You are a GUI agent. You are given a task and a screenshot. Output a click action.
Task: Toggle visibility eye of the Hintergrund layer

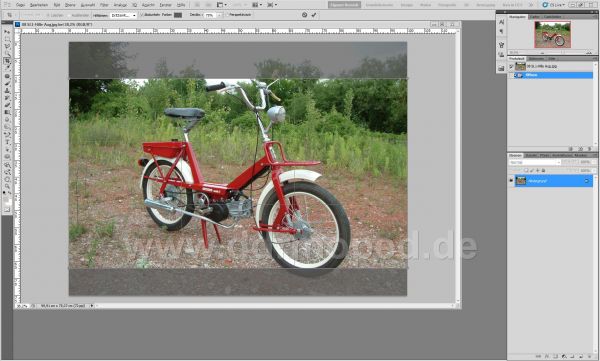511,181
